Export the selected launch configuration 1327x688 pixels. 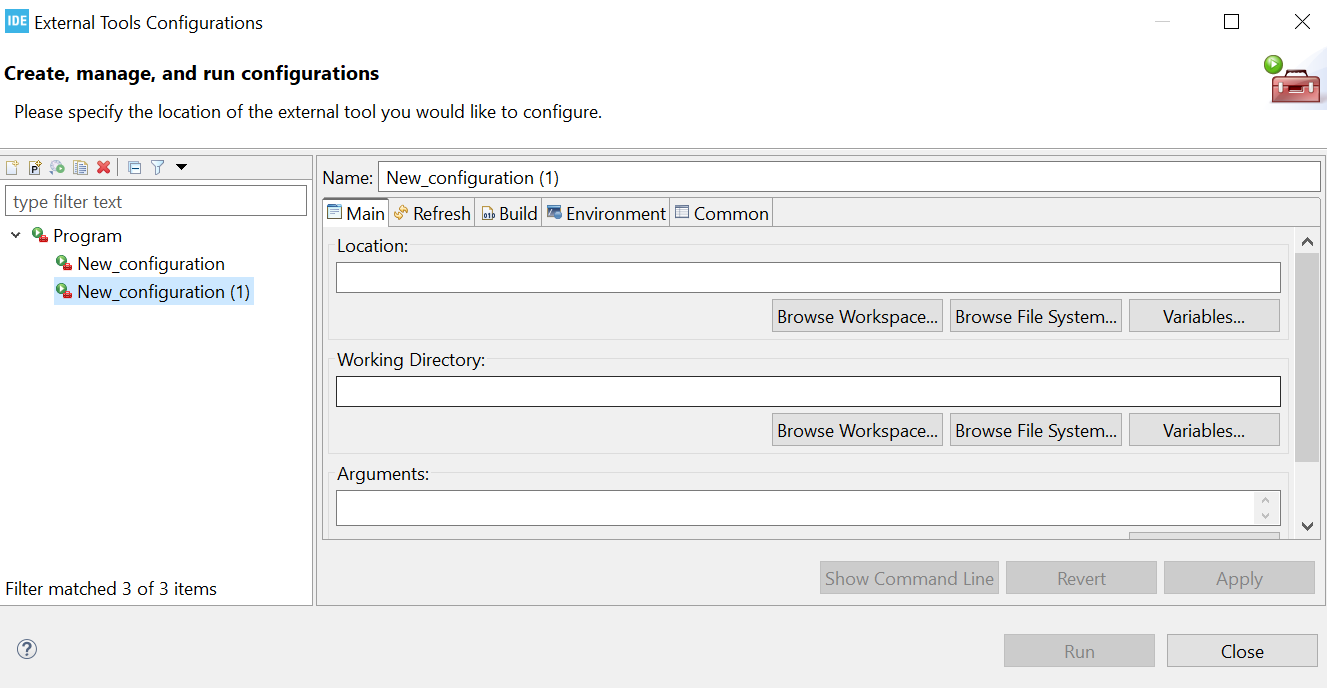point(57,167)
